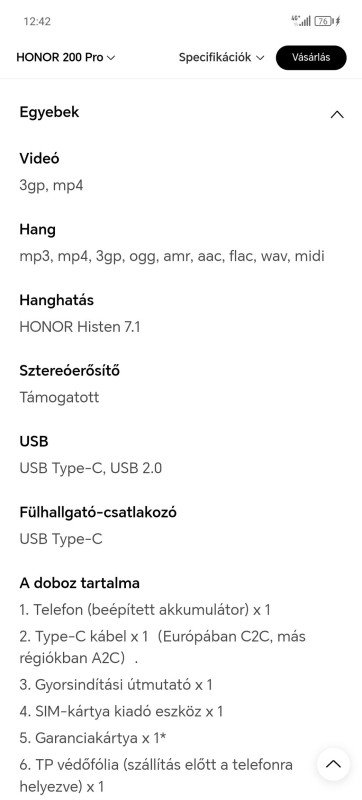Tap the Hang audio formats list
This screenshot has width=362, height=800.
172,256
